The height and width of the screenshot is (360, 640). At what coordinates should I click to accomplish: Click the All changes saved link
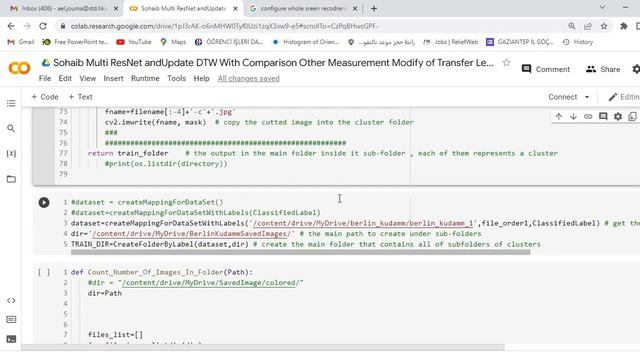[x=249, y=78]
